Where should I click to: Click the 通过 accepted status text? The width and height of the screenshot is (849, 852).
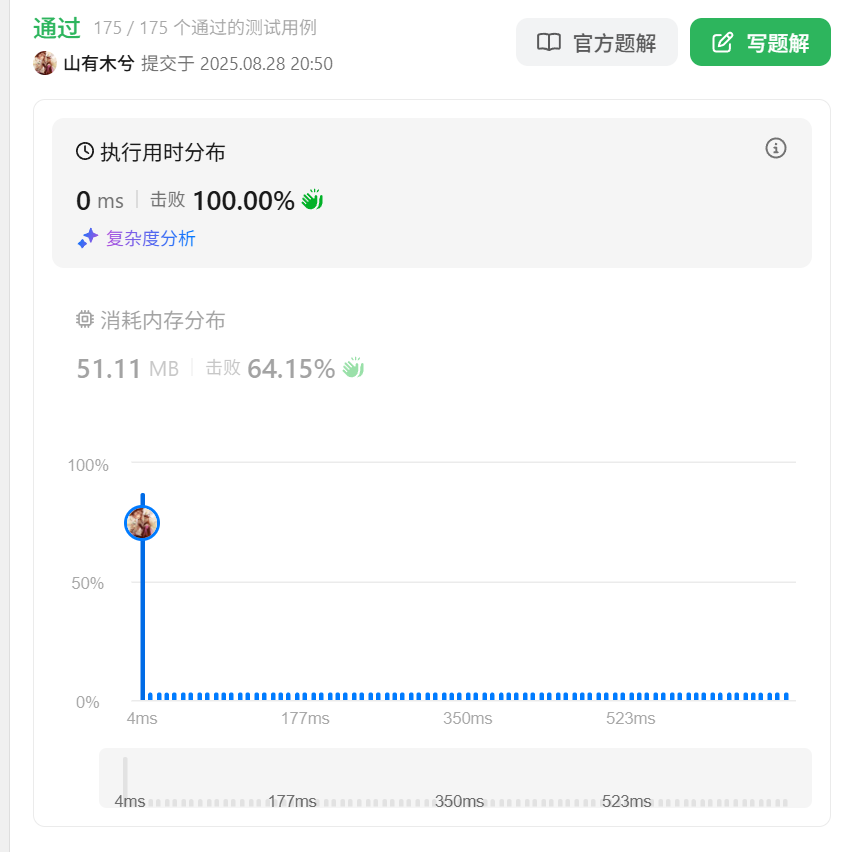tap(57, 28)
